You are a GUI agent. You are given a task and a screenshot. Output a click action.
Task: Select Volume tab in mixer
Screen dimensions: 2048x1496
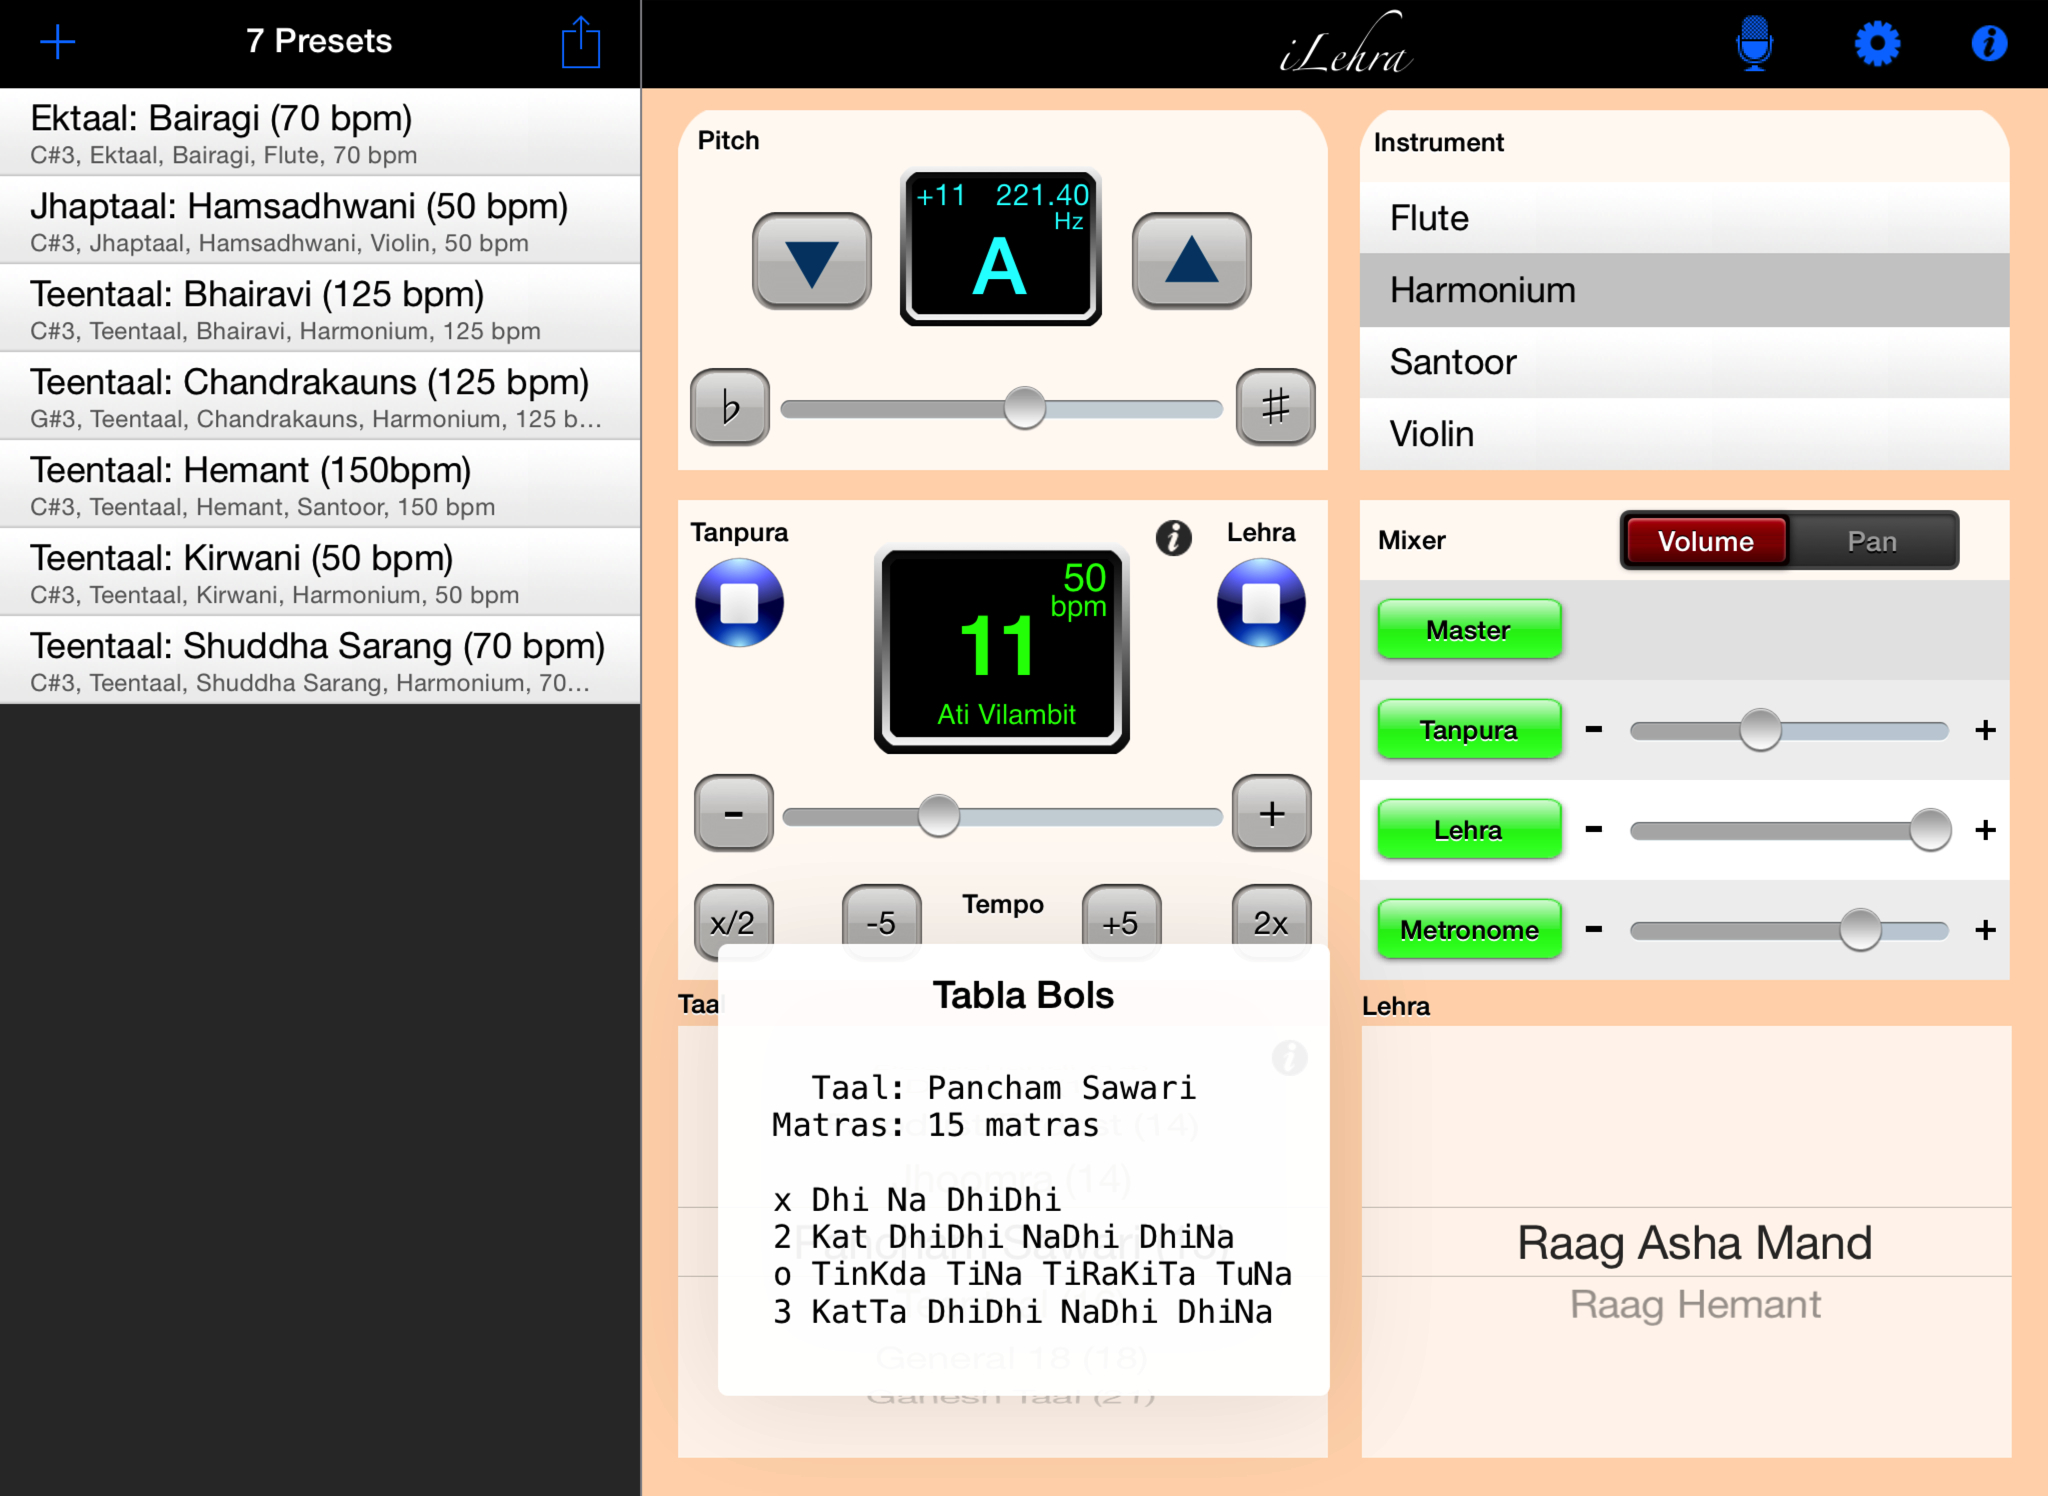pos(1706,541)
